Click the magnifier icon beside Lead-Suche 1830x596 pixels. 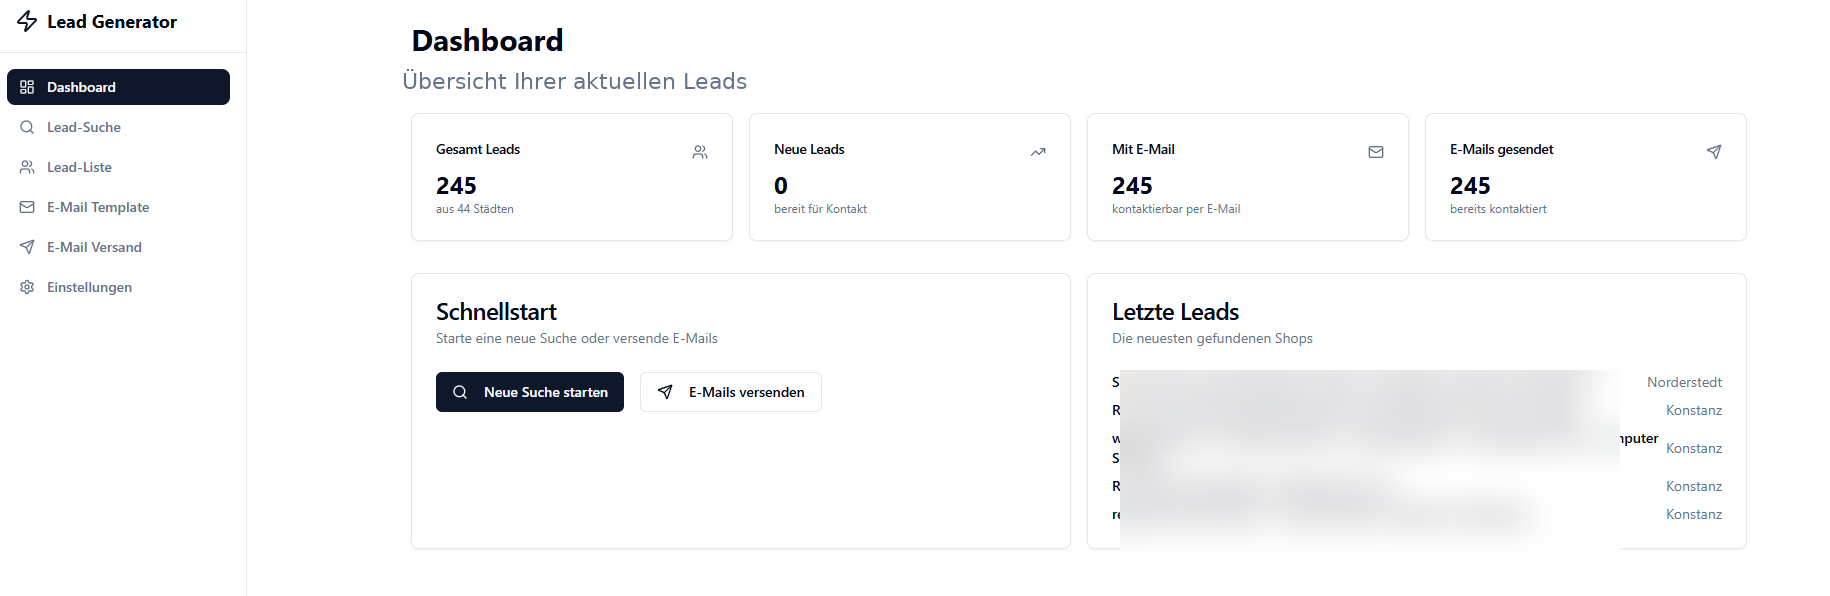[27, 127]
